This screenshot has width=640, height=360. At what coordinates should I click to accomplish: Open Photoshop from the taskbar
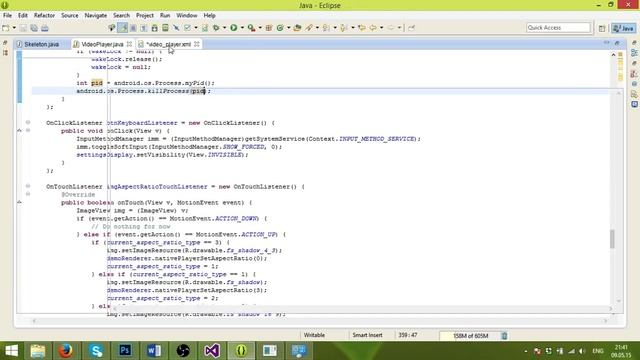click(125, 351)
